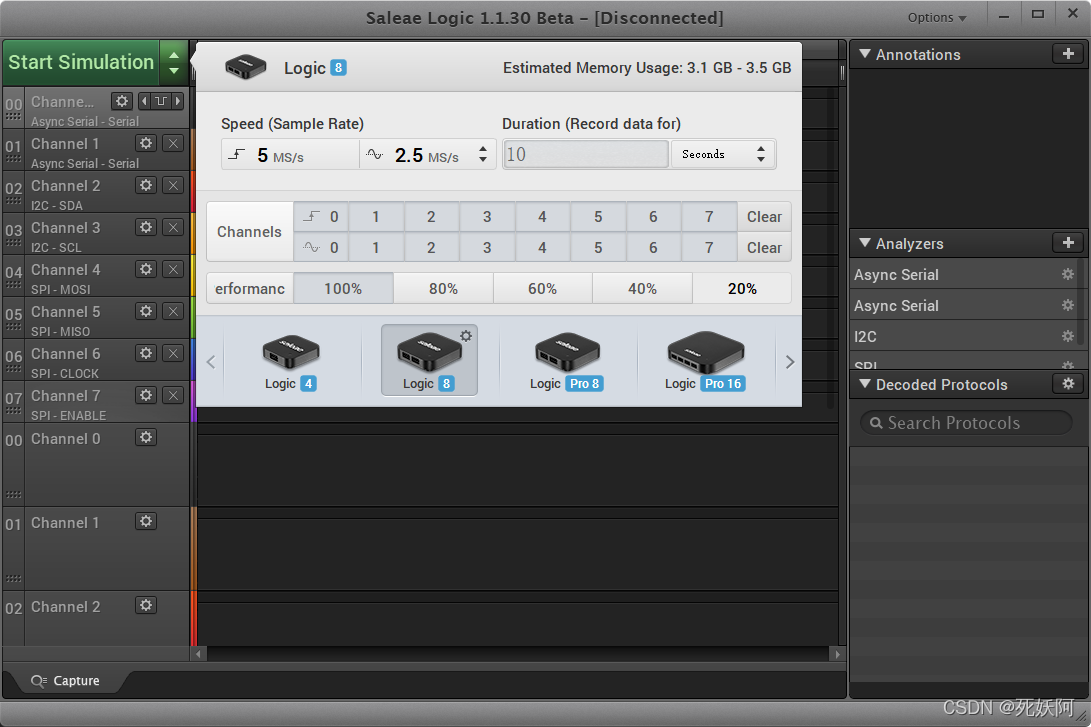
Task: Select the Logic Pro 16 device thumbnail
Action: coord(706,361)
